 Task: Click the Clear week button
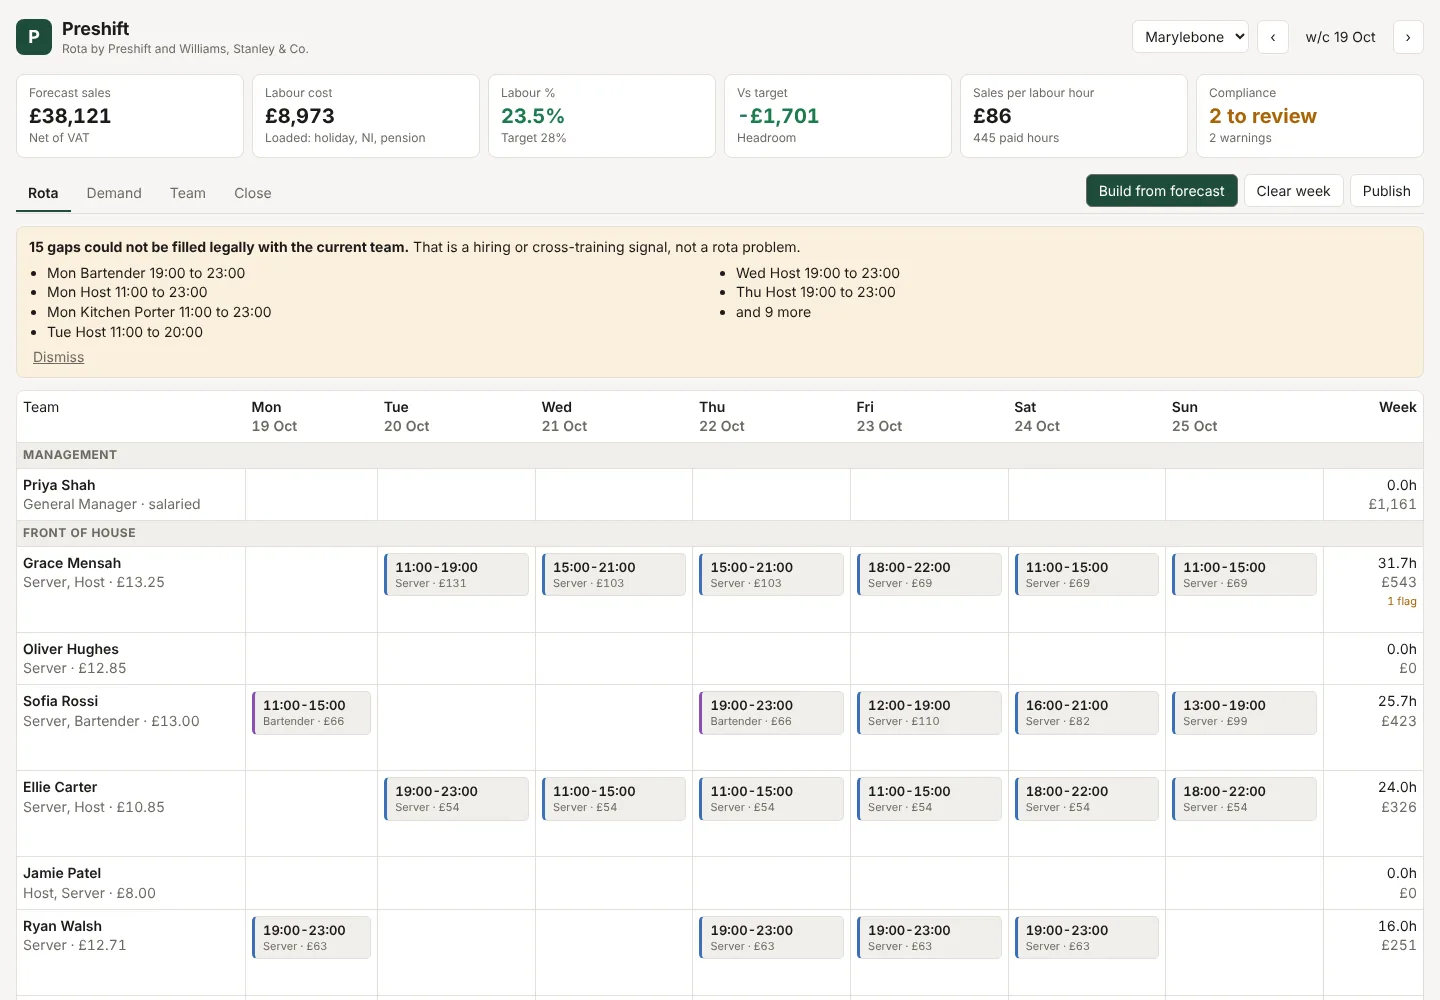coord(1293,191)
